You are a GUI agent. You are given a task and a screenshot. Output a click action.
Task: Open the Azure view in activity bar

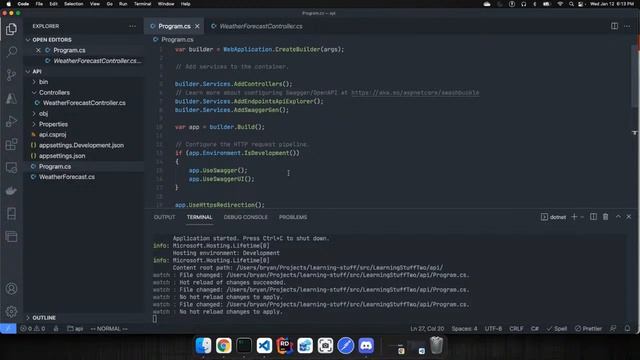tap(11, 98)
